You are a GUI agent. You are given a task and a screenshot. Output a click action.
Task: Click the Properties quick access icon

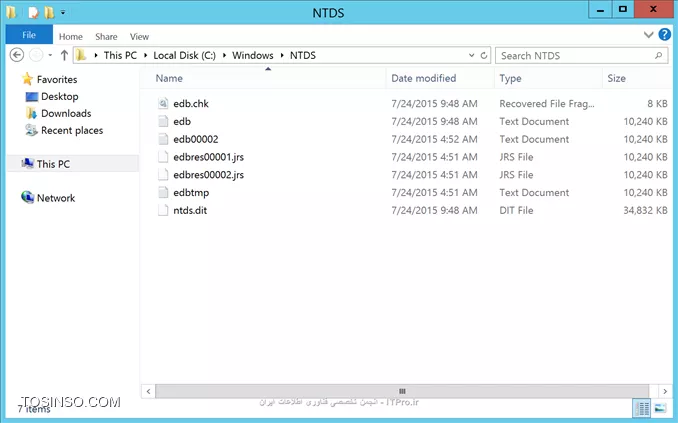click(x=33, y=13)
